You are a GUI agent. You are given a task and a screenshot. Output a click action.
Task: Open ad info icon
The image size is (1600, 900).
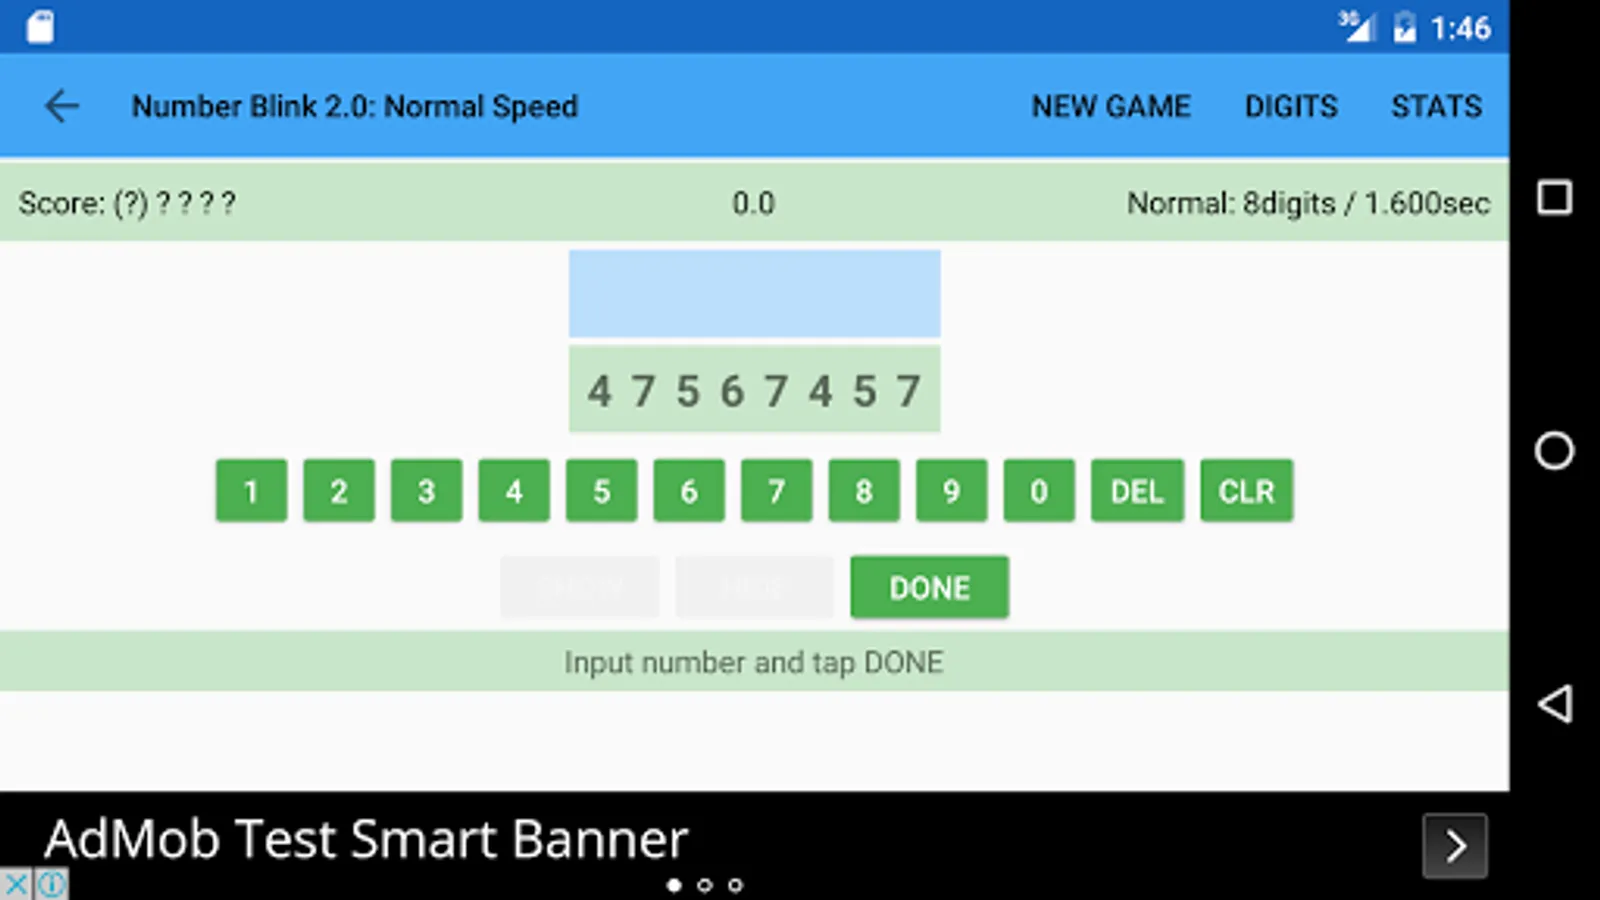click(x=51, y=884)
